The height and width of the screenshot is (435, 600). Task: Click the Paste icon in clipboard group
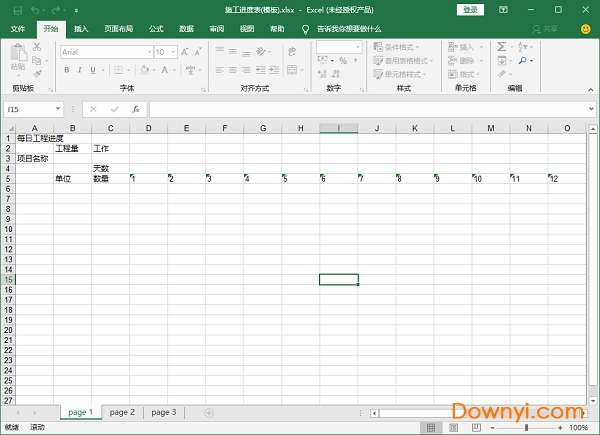click(18, 57)
